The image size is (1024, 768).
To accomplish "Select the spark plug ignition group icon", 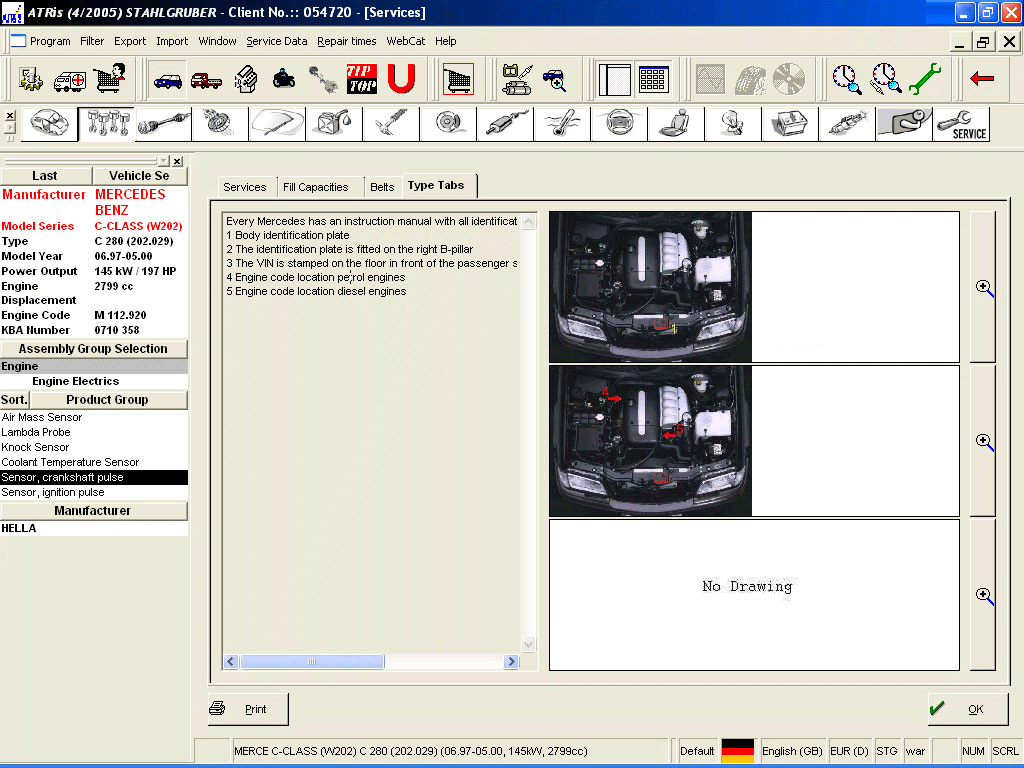I will [846, 124].
